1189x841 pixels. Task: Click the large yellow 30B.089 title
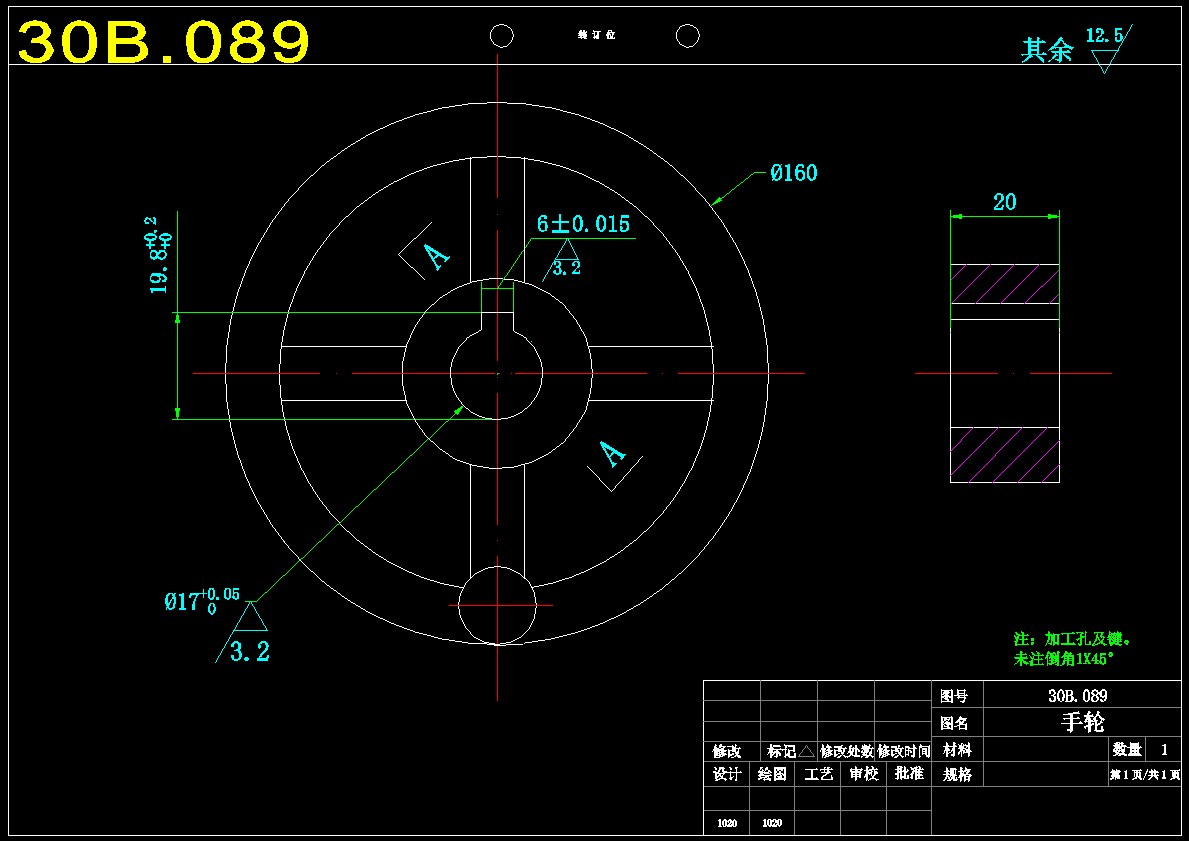(164, 41)
